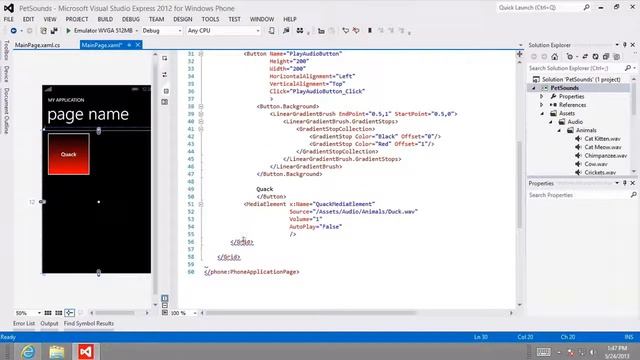Click the Find in Files binoculars icon

(300, 31)
